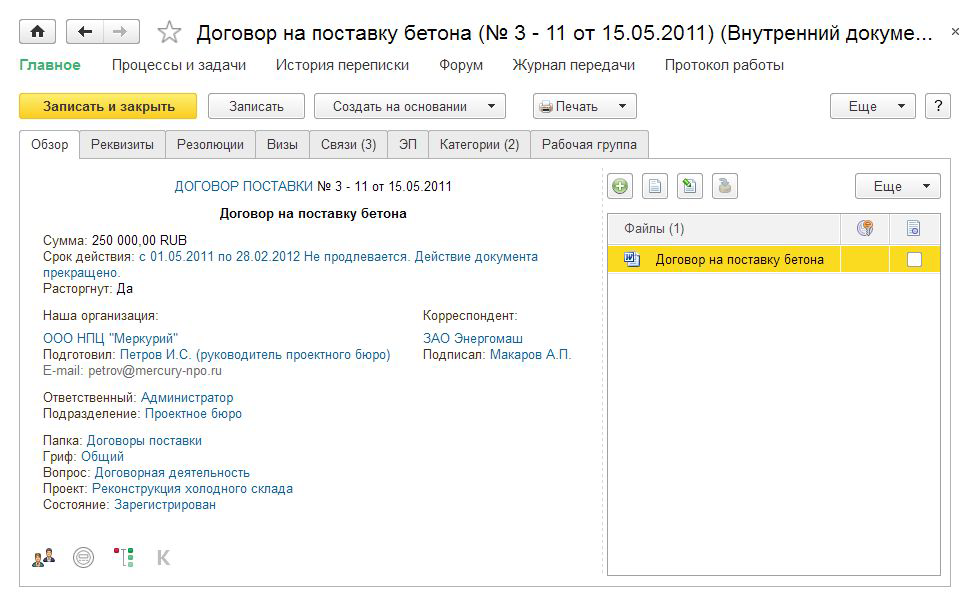This screenshot has height=601, width=977.
Task: Click the Файлы (1) column header
Action: [x=724, y=229]
